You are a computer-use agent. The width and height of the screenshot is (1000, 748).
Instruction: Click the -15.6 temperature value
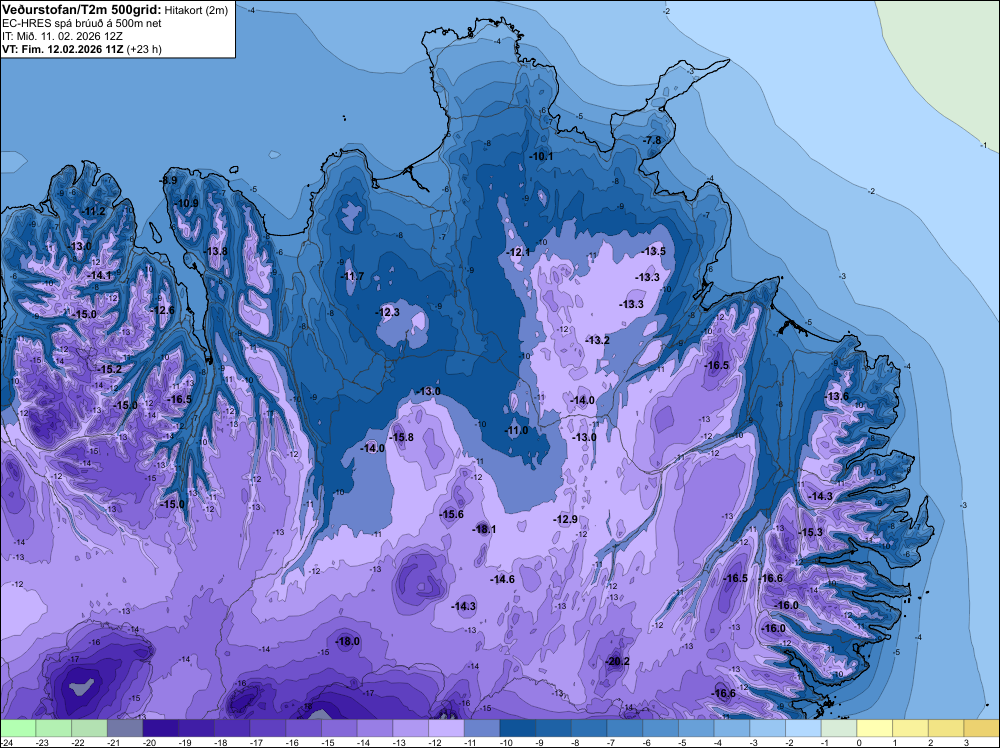(451, 515)
